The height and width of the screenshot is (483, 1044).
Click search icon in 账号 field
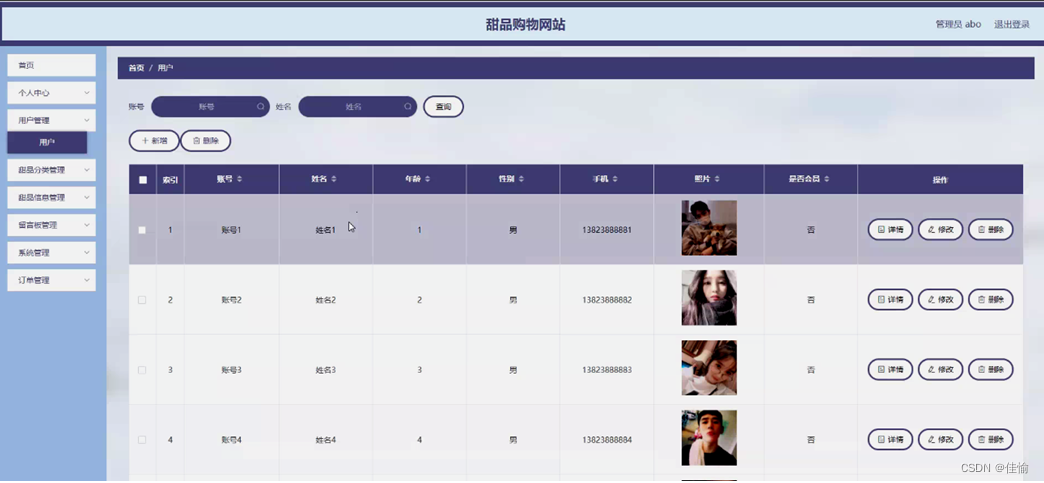click(x=260, y=107)
